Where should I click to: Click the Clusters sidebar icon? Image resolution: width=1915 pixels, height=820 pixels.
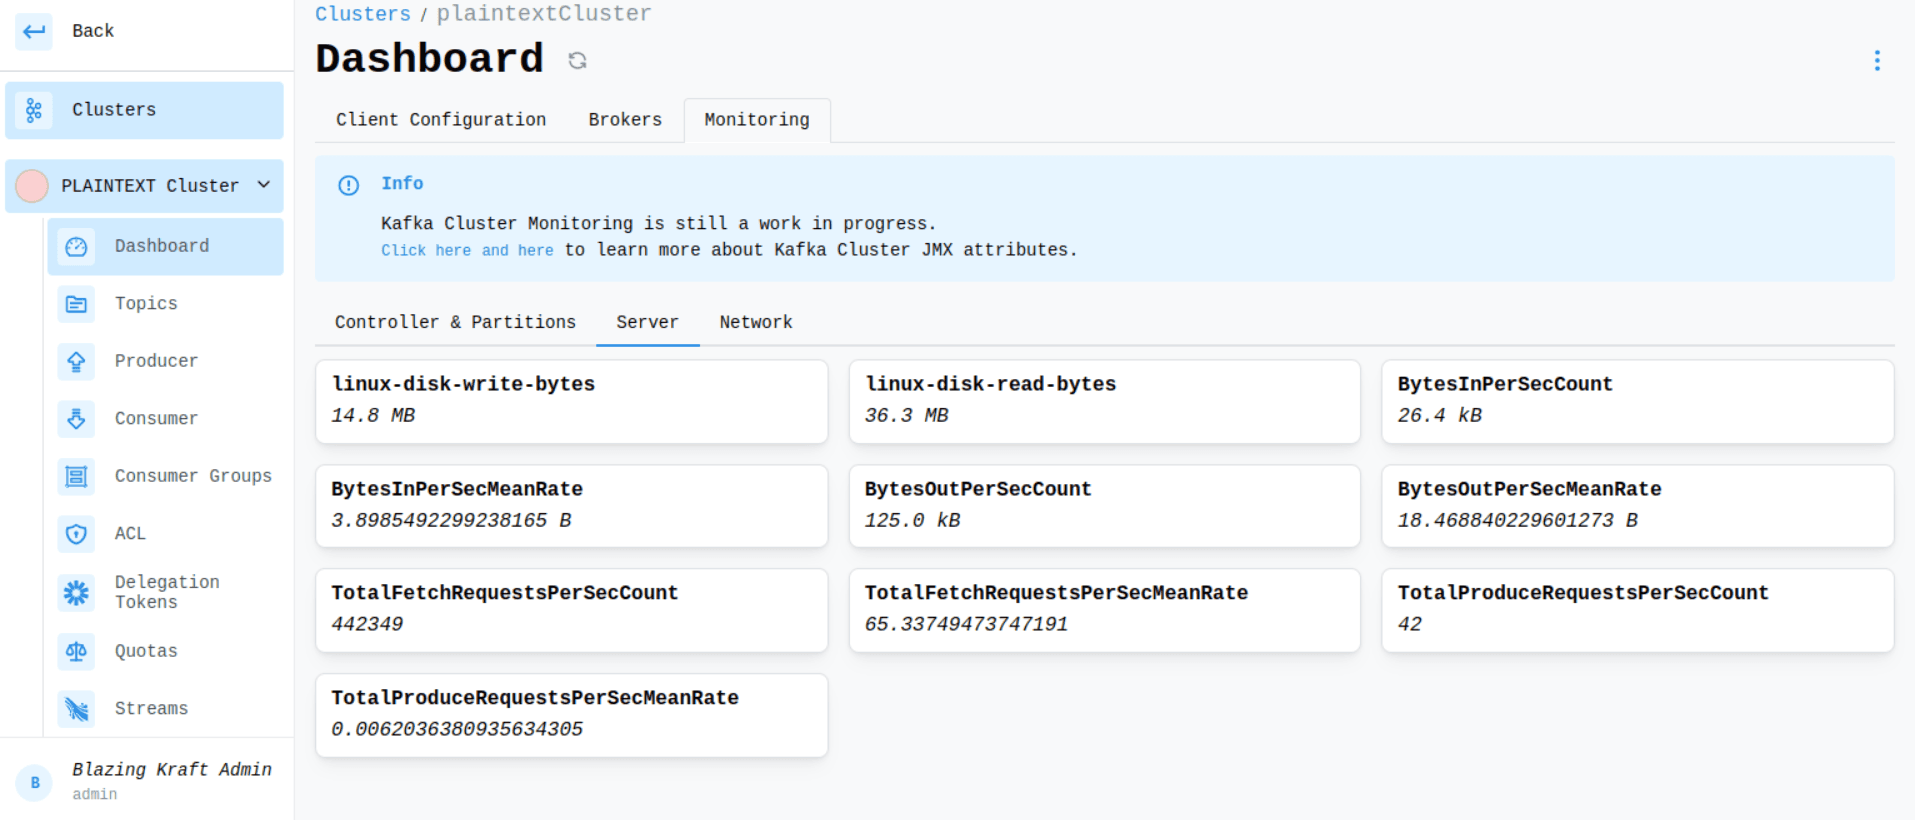[34, 110]
